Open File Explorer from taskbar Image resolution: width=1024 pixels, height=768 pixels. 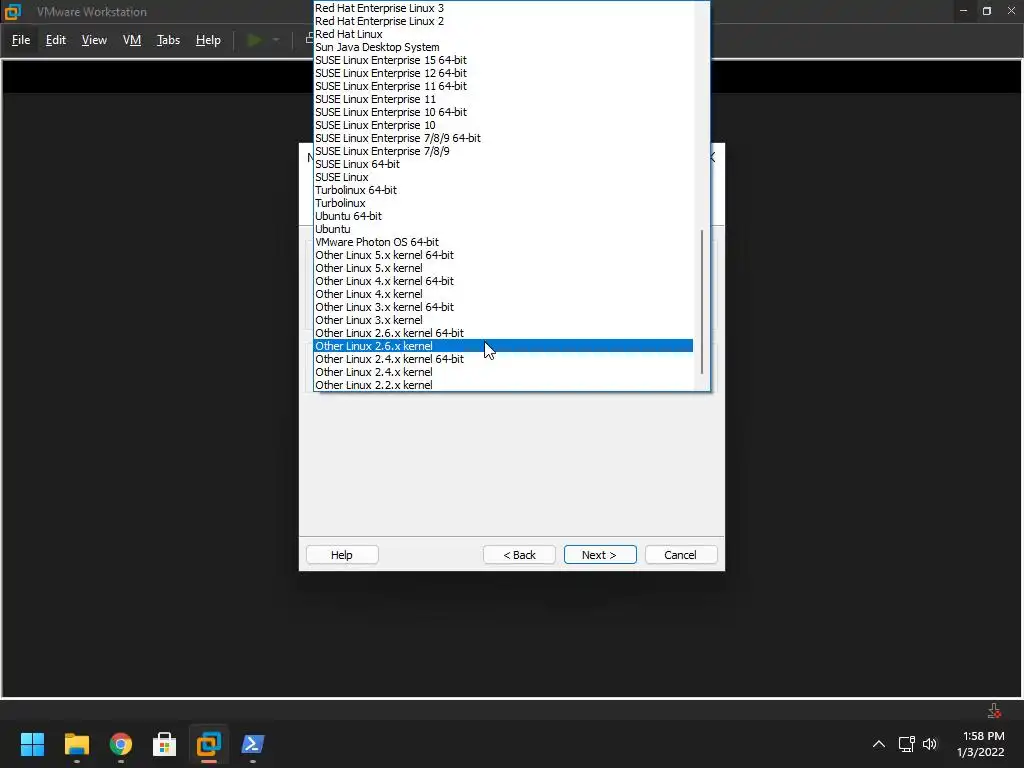pyautogui.click(x=76, y=744)
